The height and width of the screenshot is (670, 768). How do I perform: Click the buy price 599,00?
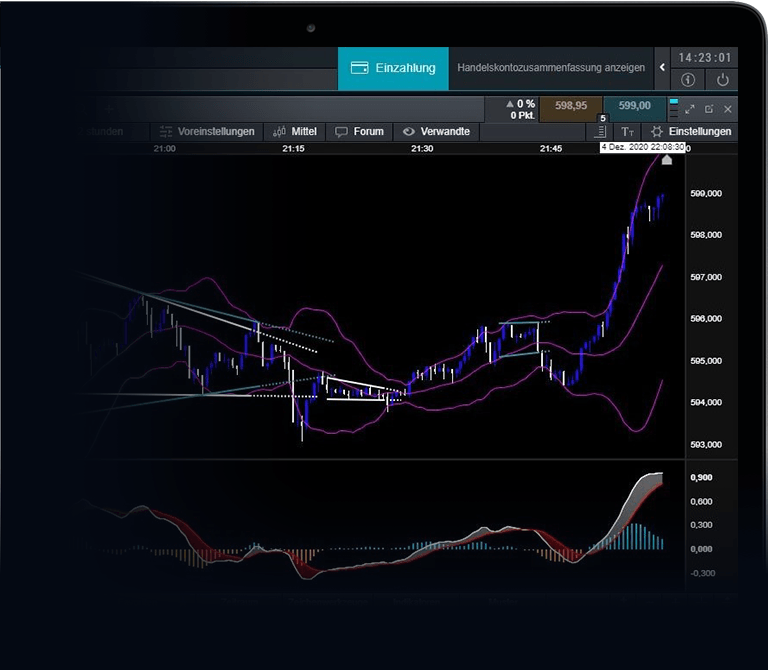634,106
